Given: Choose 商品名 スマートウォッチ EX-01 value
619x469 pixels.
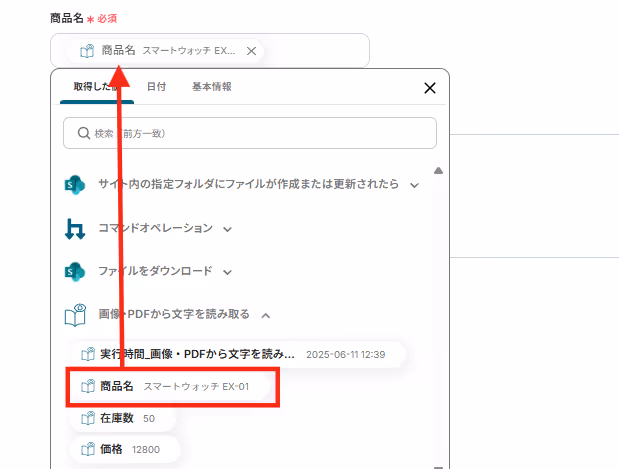Looking at the screenshot, I should click(x=171, y=386).
